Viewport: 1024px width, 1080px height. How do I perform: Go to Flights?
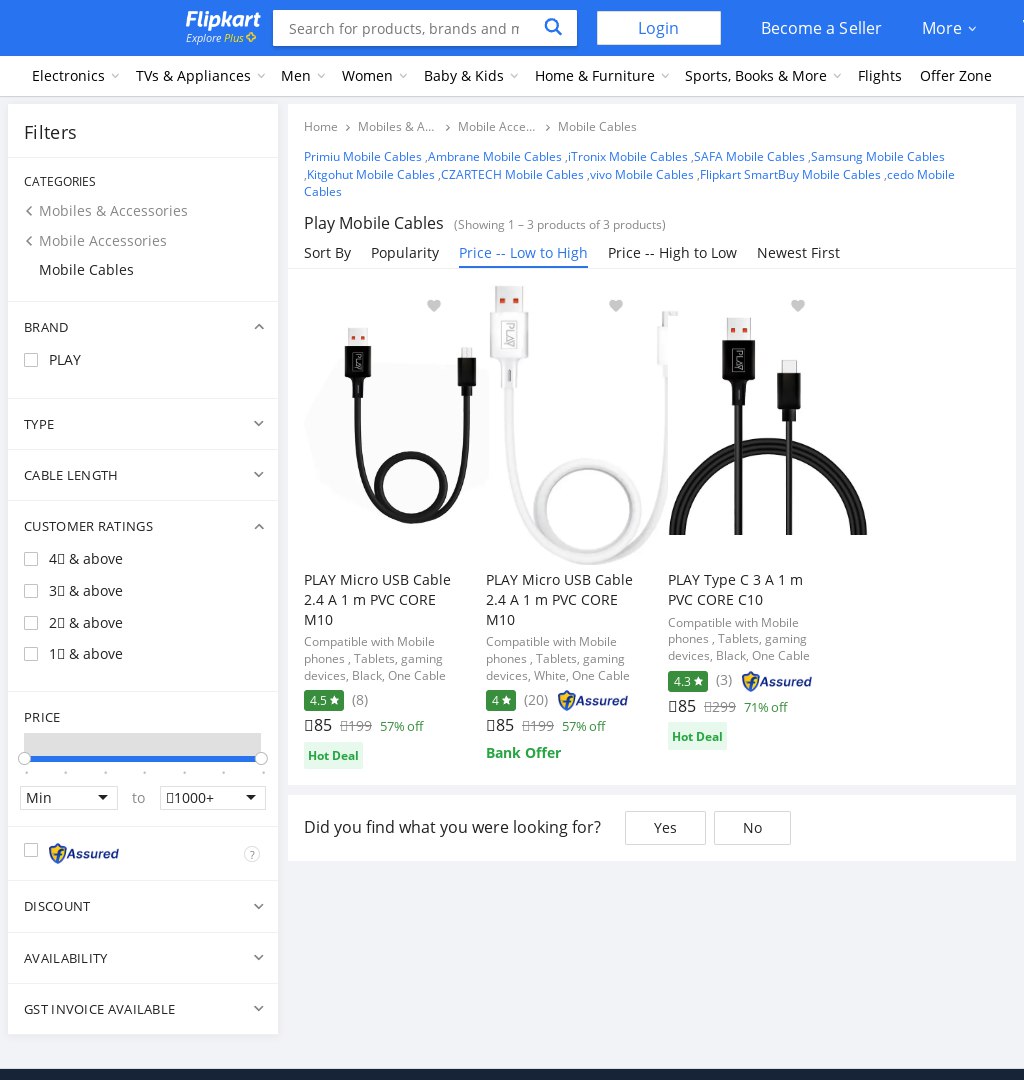pyautogui.click(x=879, y=76)
